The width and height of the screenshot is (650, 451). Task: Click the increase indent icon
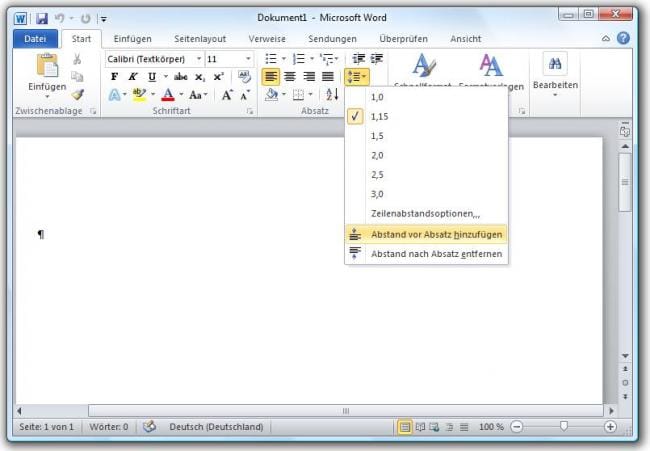(x=377, y=59)
